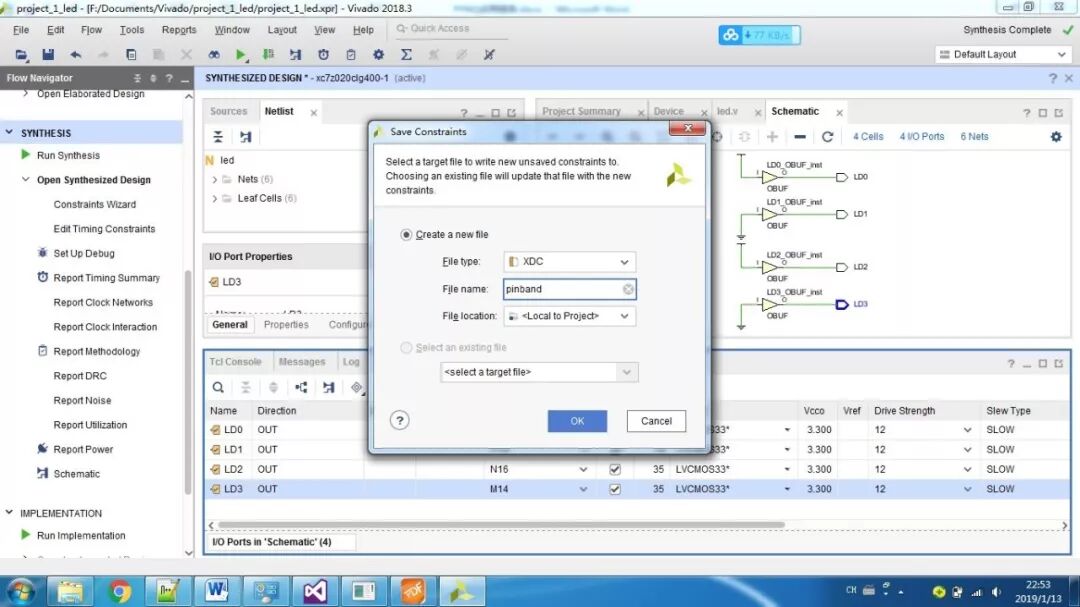Toggle the Fixed checkbox in LD3 row
Screen dimensions: 1080x607
point(614,489)
